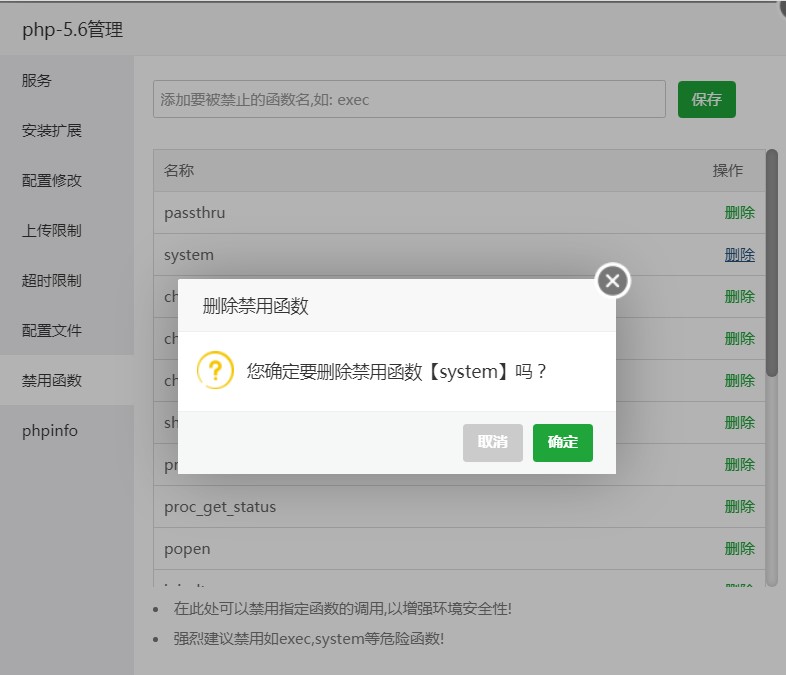Click the confirmation message mentioning system
786x675 pixels.
pyautogui.click(x=396, y=371)
